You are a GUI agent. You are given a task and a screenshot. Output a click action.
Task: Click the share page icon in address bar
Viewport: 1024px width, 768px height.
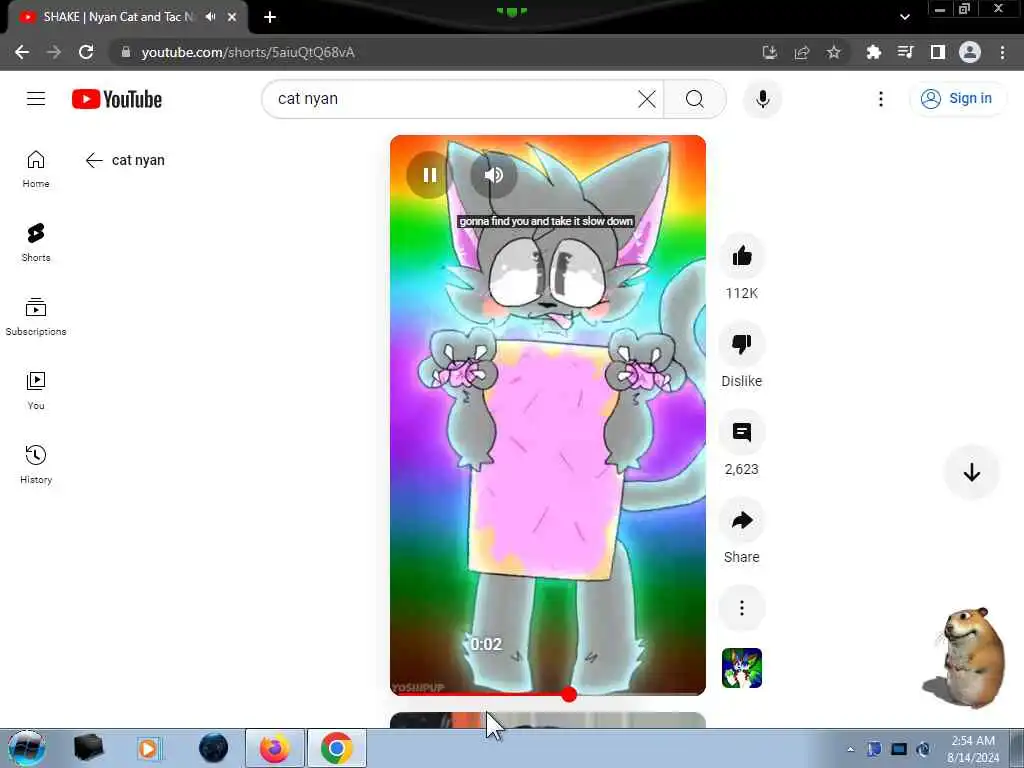(x=801, y=52)
